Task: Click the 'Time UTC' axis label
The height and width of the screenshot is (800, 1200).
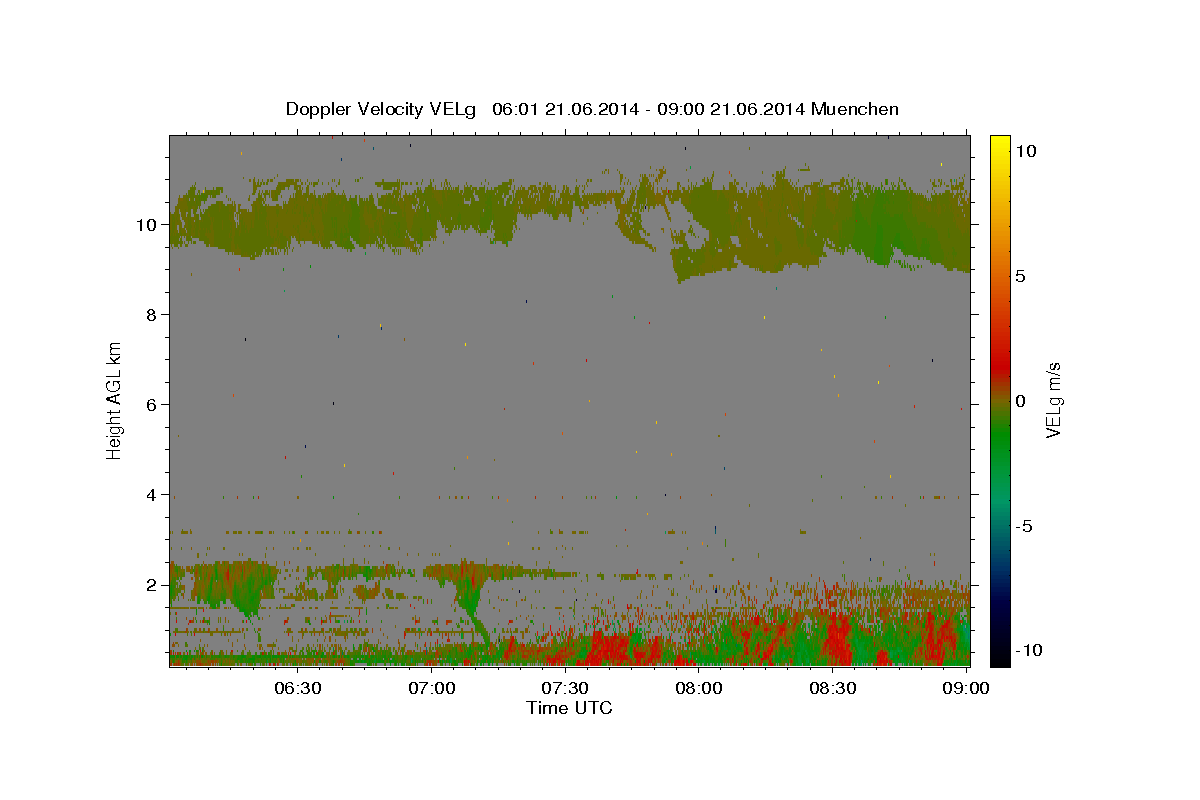Action: click(569, 708)
